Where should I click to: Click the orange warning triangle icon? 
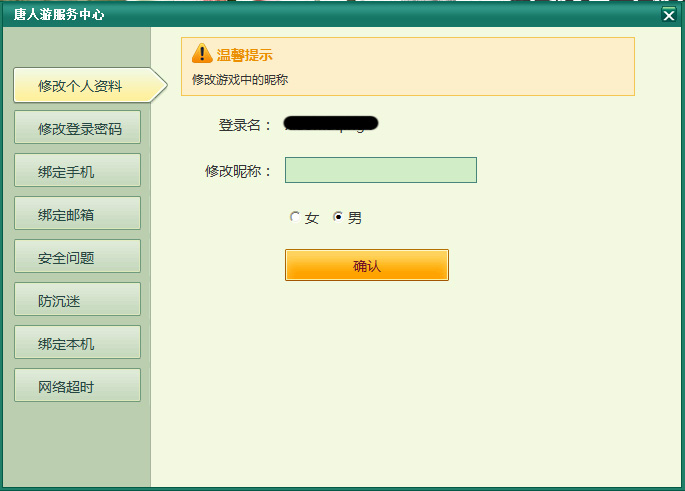202,54
